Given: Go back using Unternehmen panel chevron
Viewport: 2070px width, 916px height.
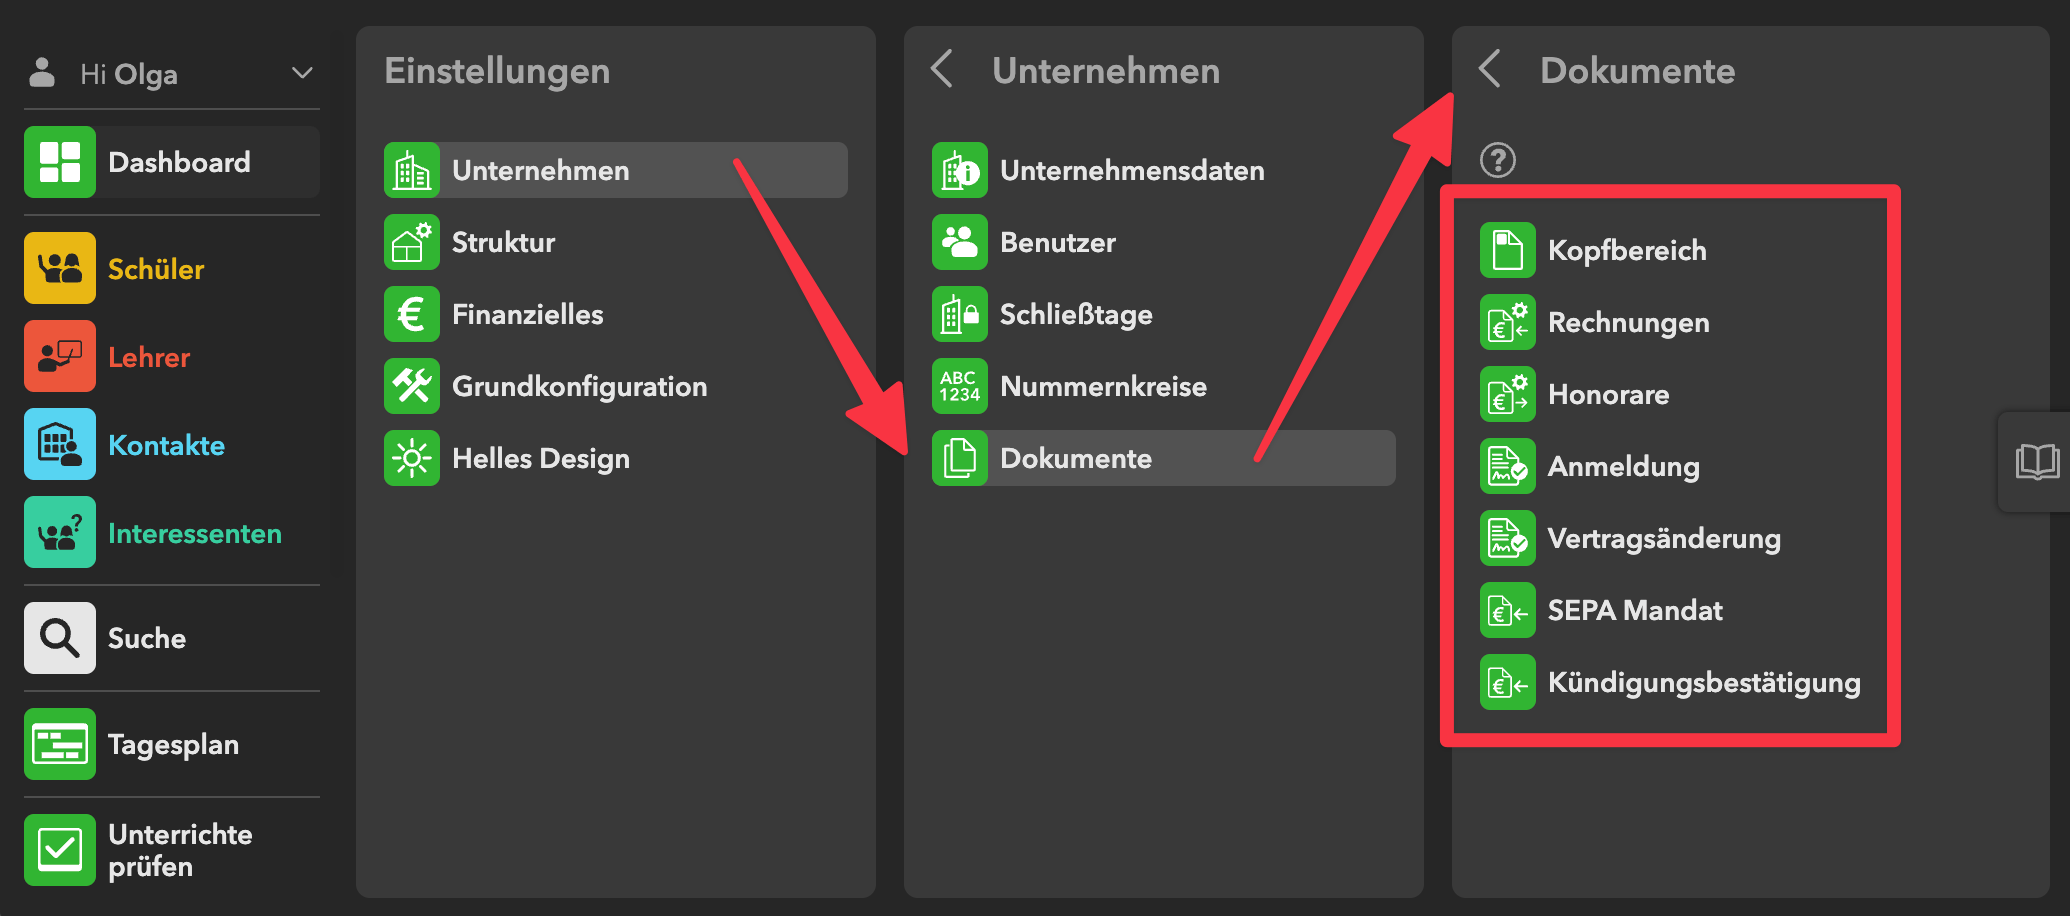Looking at the screenshot, I should pos(941,70).
